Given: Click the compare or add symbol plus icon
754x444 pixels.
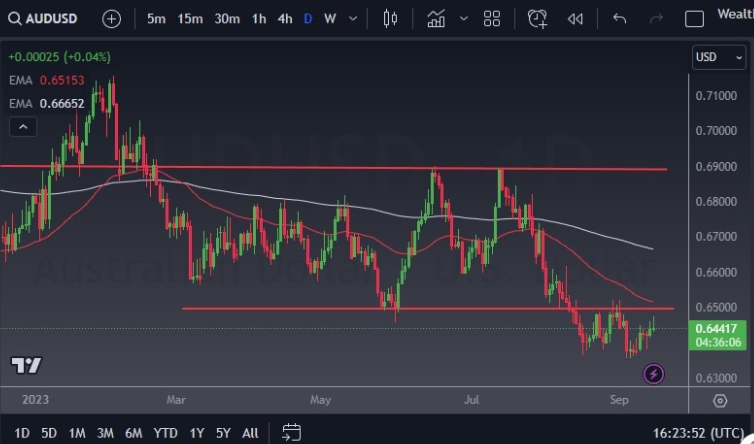Looking at the screenshot, I should click(111, 18).
